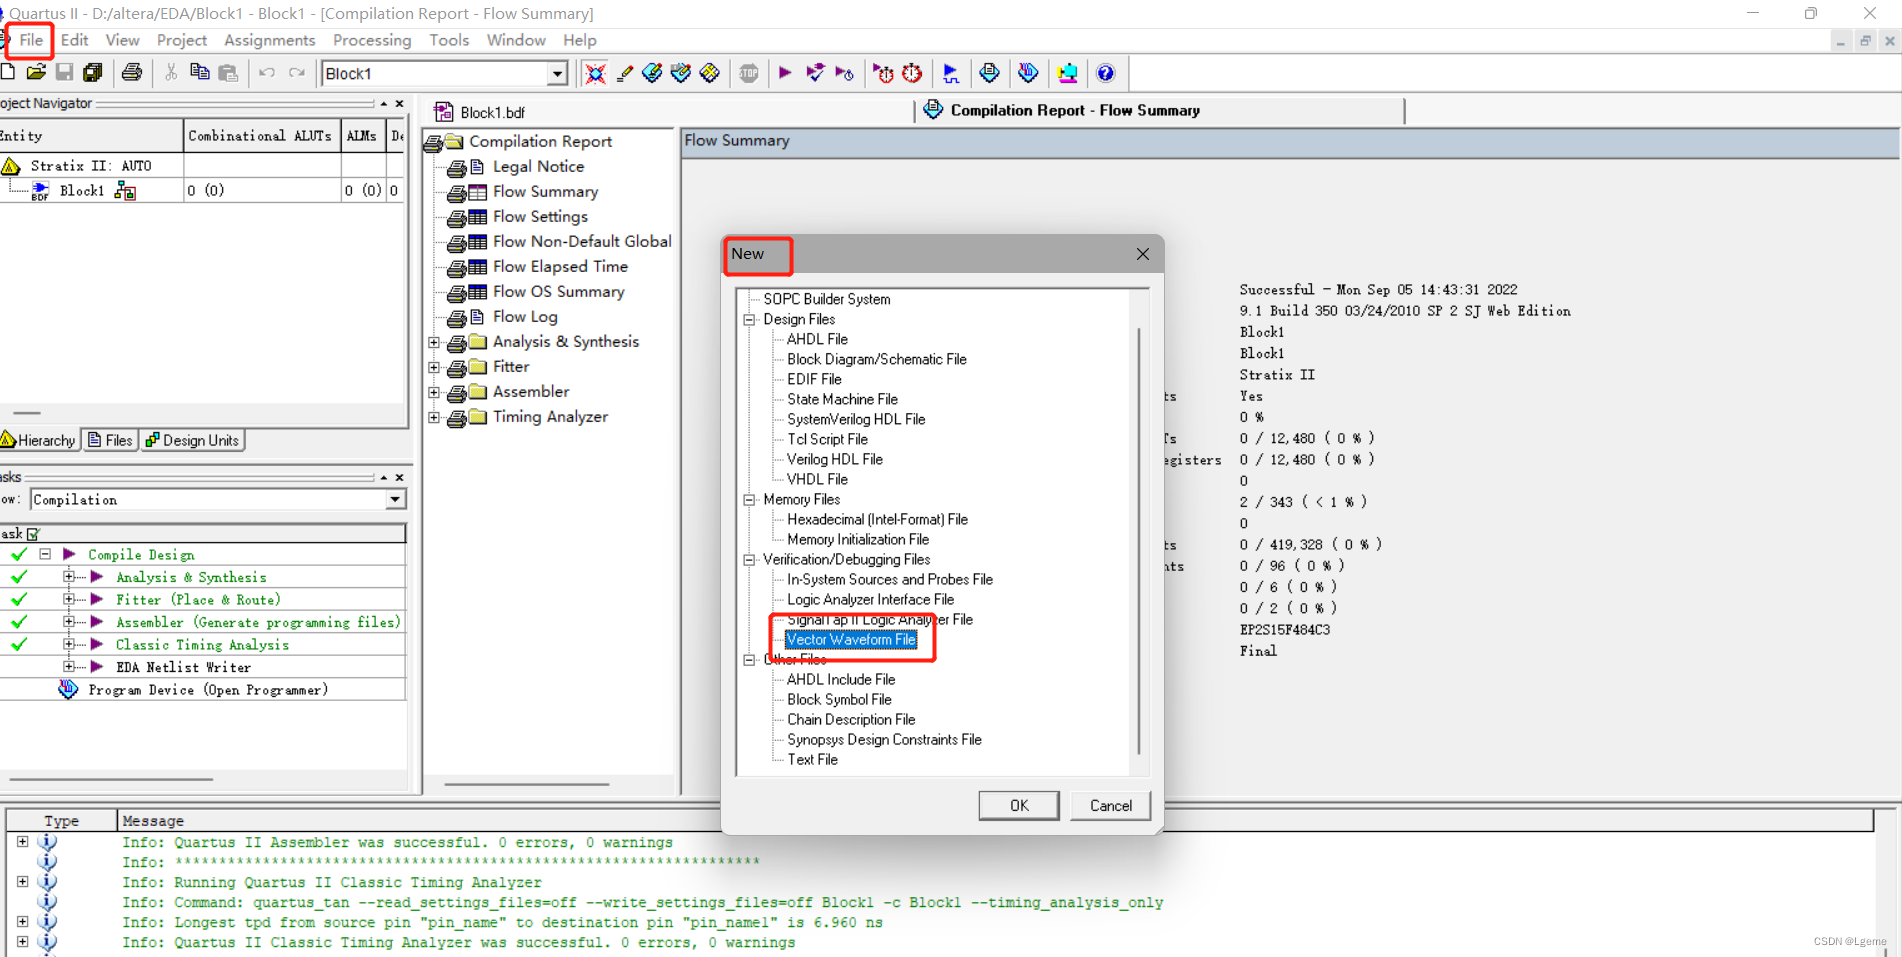The width and height of the screenshot is (1902, 957).
Task: Collapse the Design Files tree node
Action: [750, 319]
